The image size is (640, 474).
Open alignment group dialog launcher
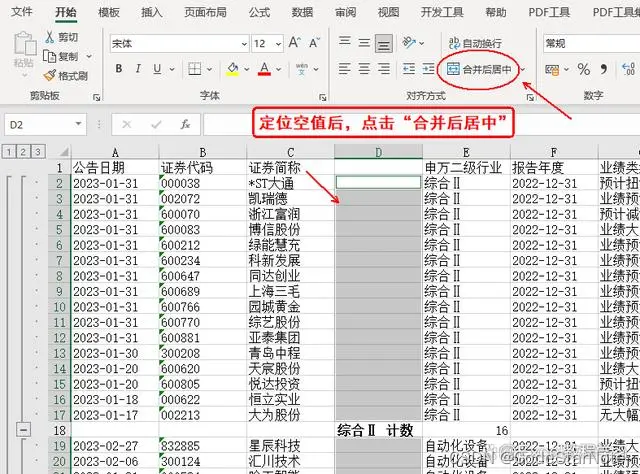point(530,97)
